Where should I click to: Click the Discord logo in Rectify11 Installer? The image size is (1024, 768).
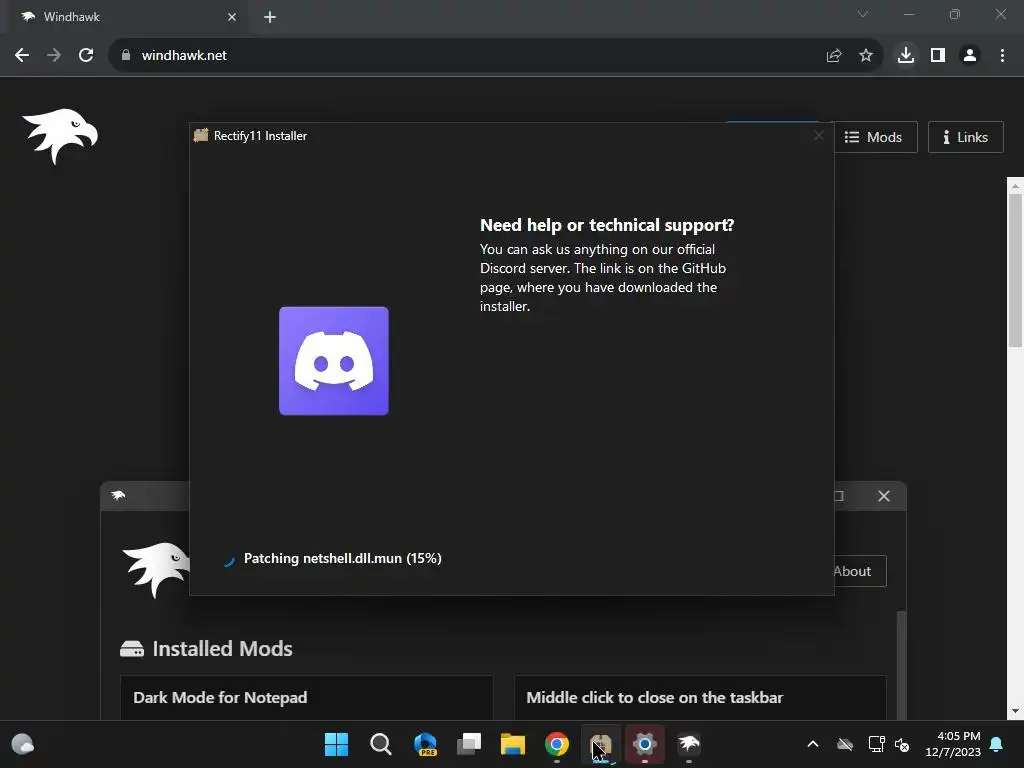[x=334, y=360]
